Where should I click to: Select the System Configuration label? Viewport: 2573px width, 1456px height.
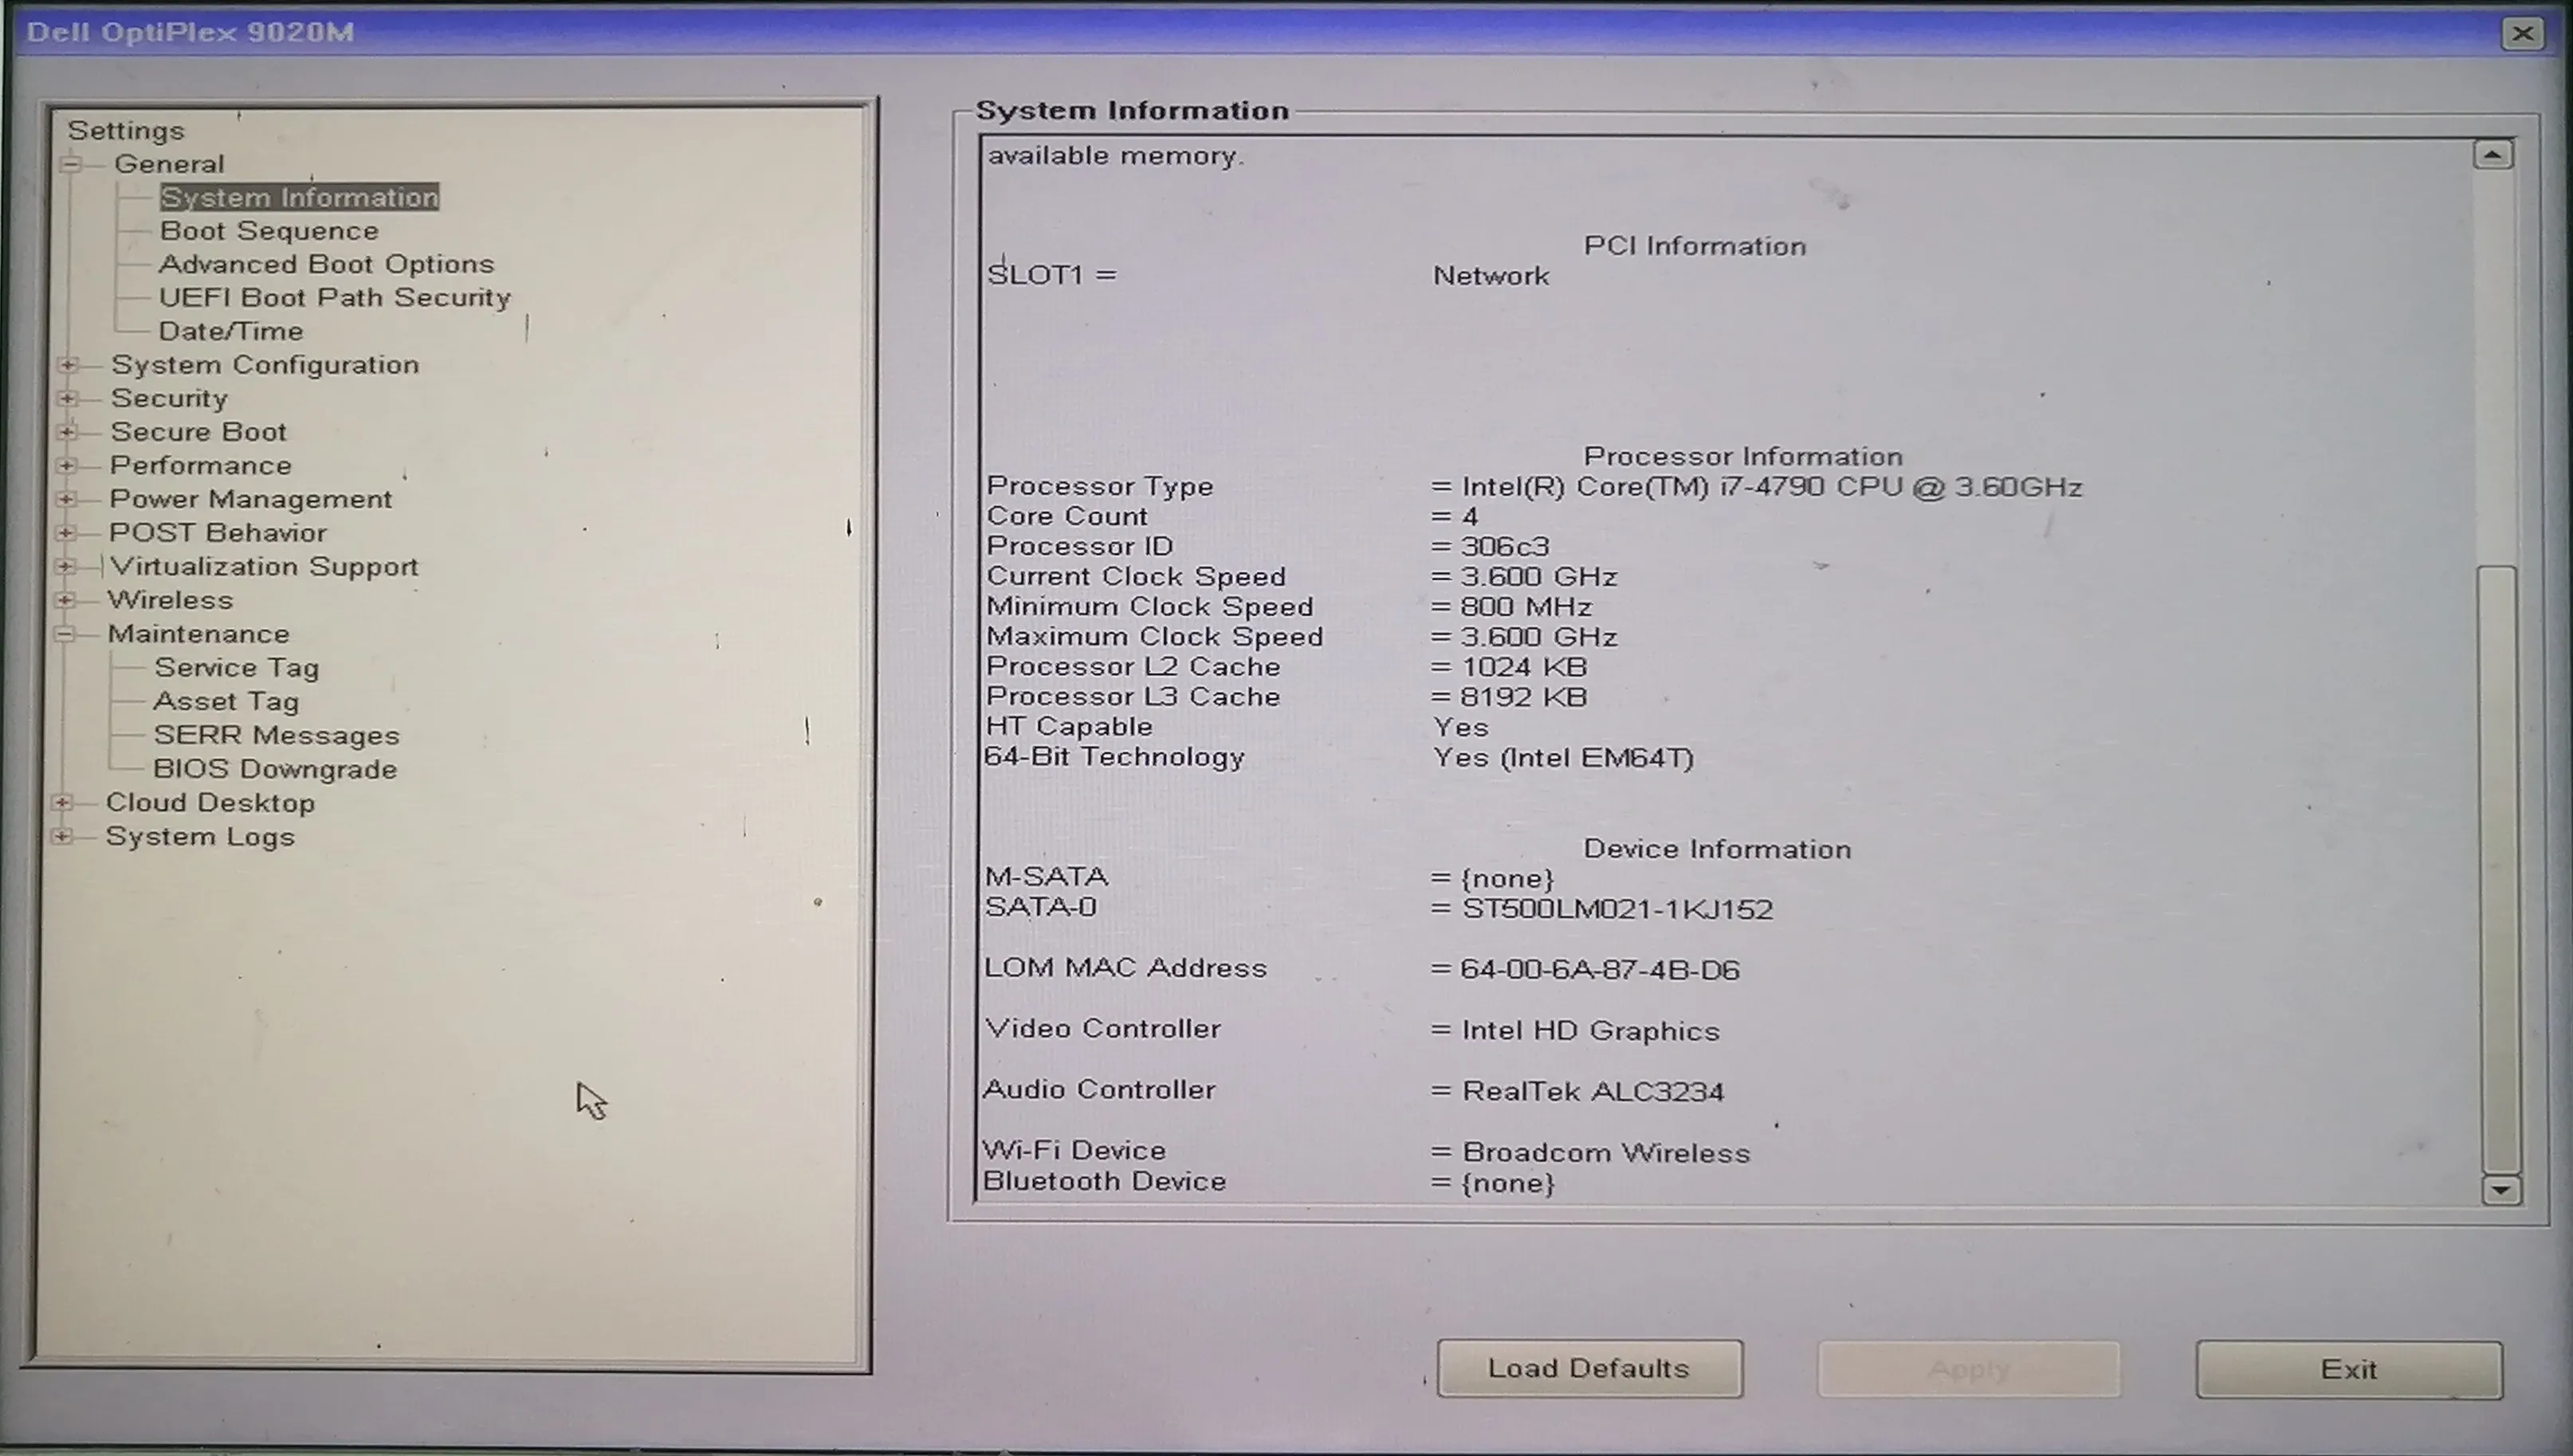[x=265, y=365]
